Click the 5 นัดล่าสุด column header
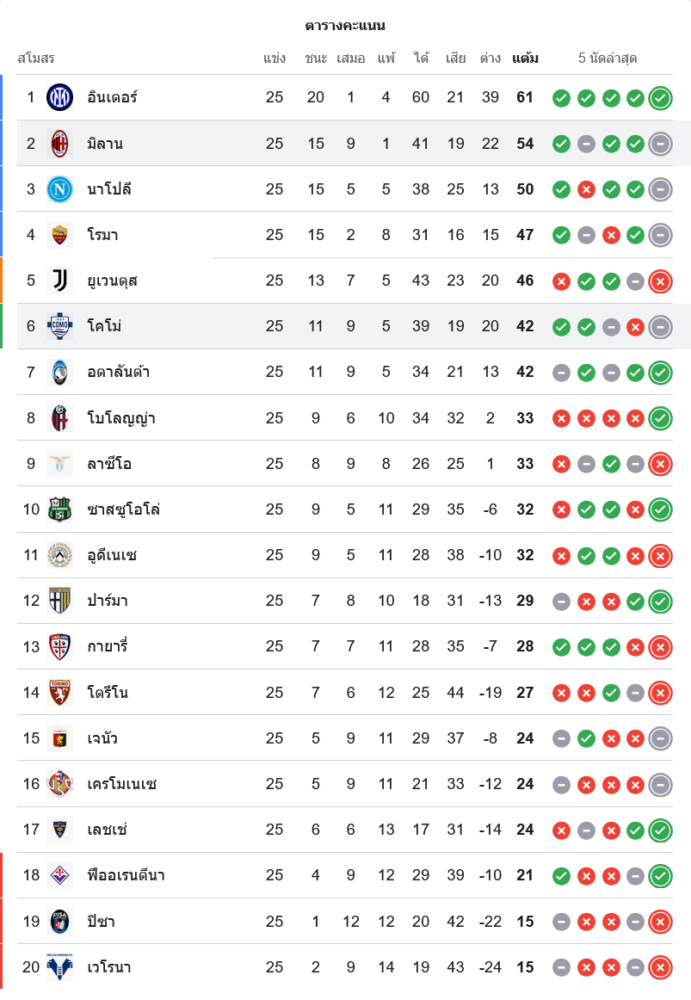 point(608,58)
